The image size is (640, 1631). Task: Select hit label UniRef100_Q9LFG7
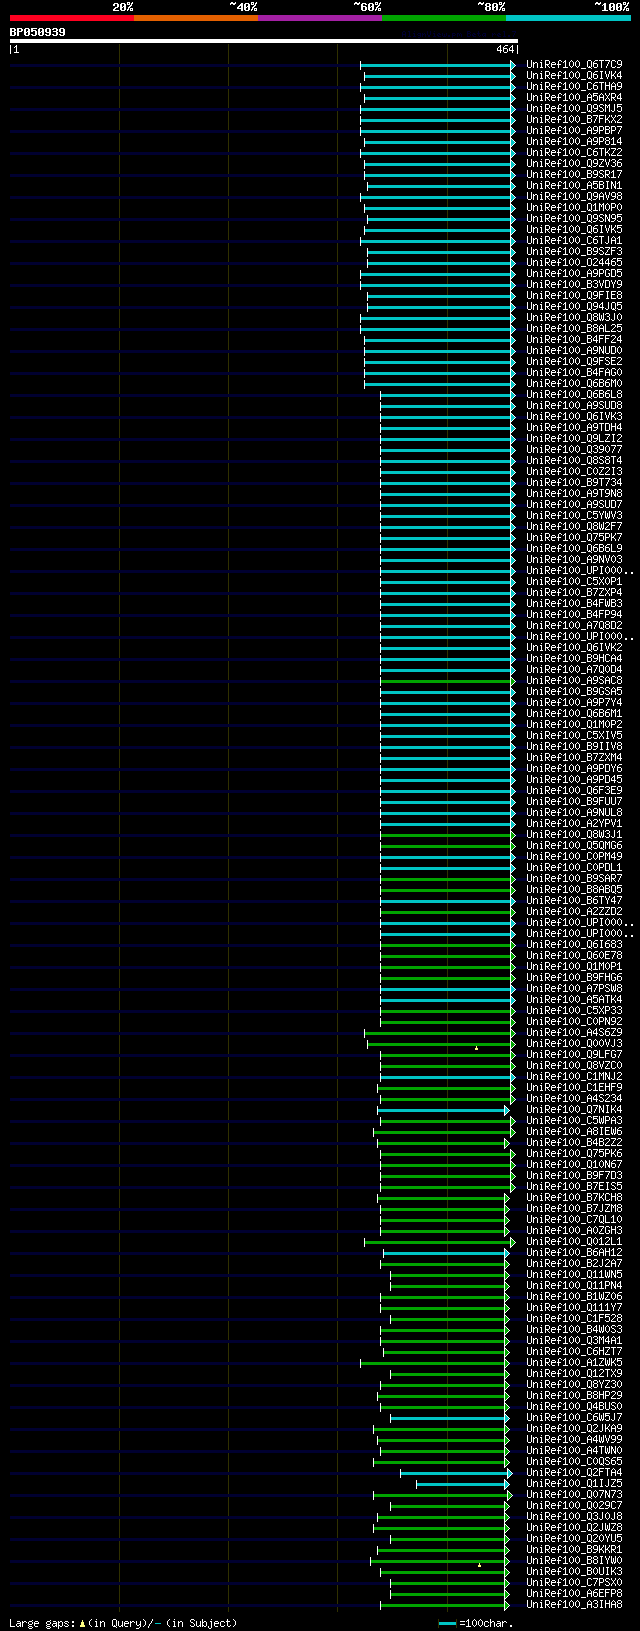[574, 1054]
